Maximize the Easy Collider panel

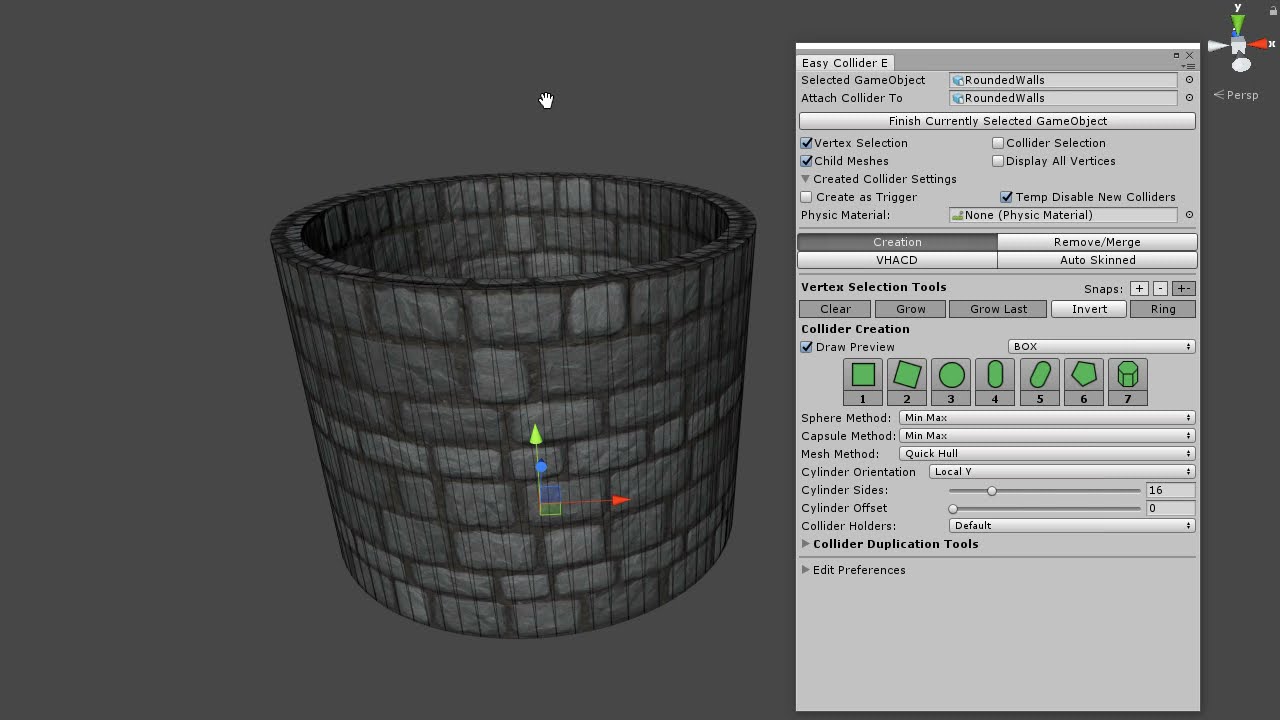[1176, 55]
